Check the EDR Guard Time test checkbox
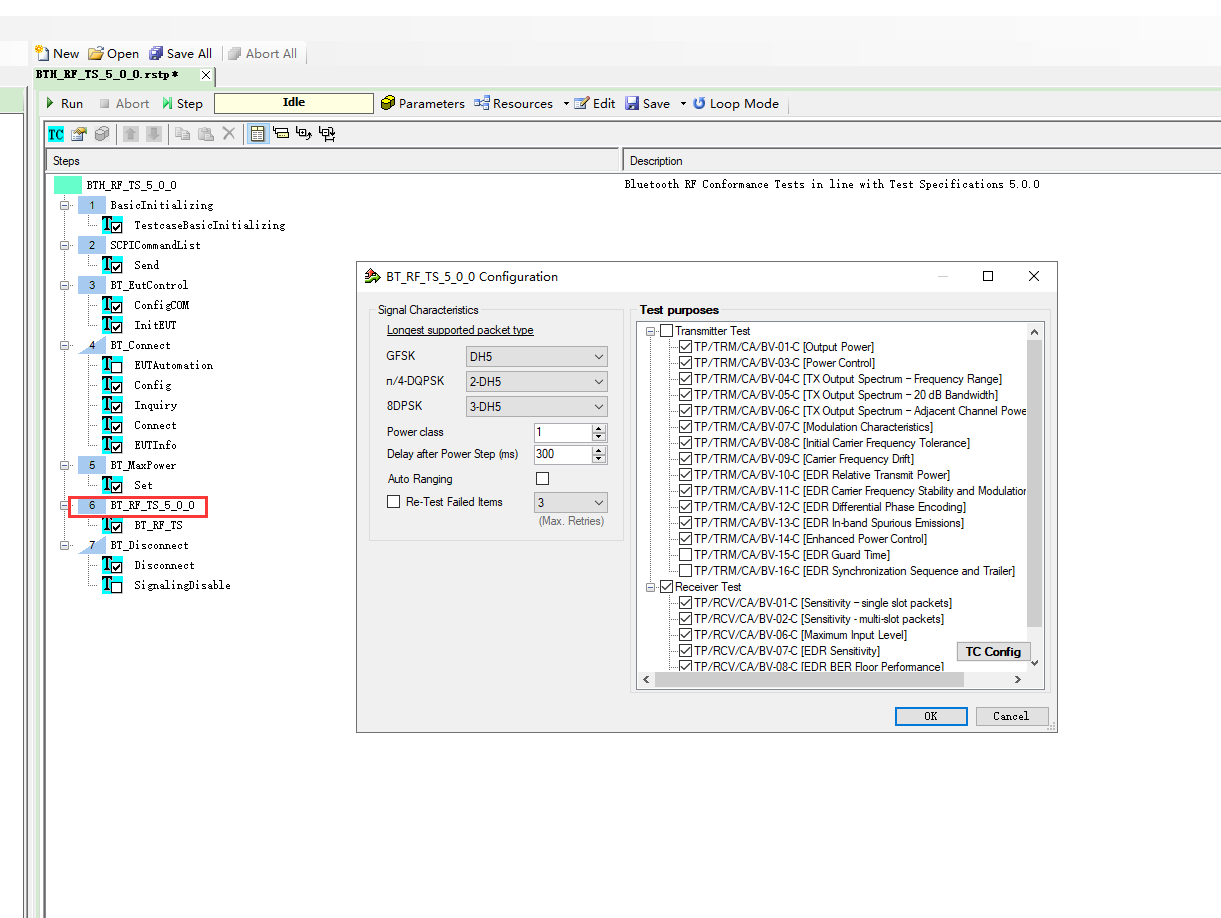The width and height of the screenshot is (1221, 918). pos(685,555)
